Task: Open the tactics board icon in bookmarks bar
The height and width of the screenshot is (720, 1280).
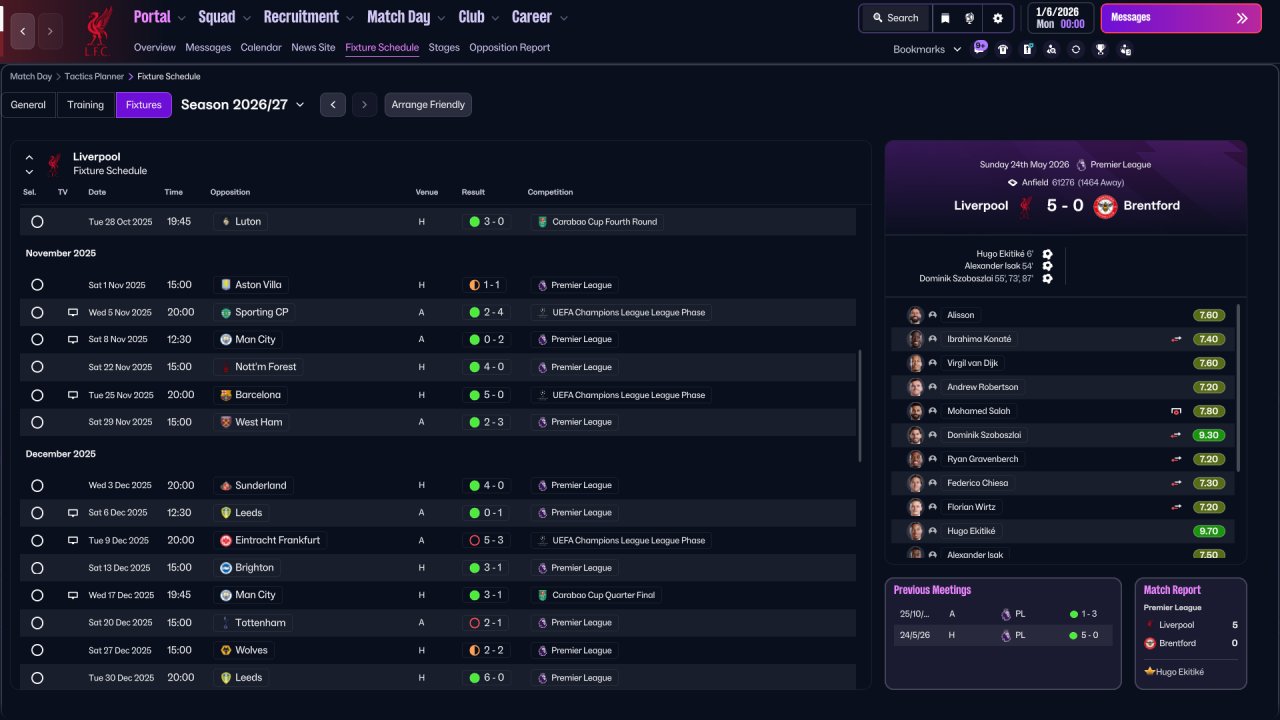Action: coord(1027,49)
